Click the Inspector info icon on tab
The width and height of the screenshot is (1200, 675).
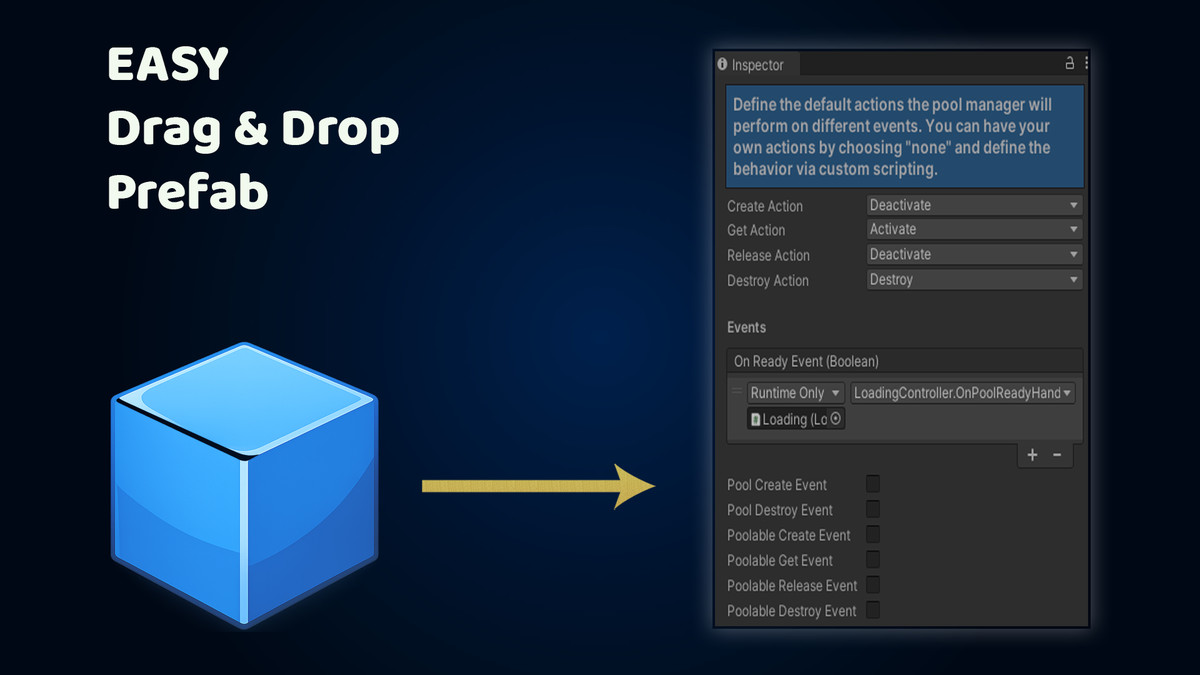tap(723, 64)
